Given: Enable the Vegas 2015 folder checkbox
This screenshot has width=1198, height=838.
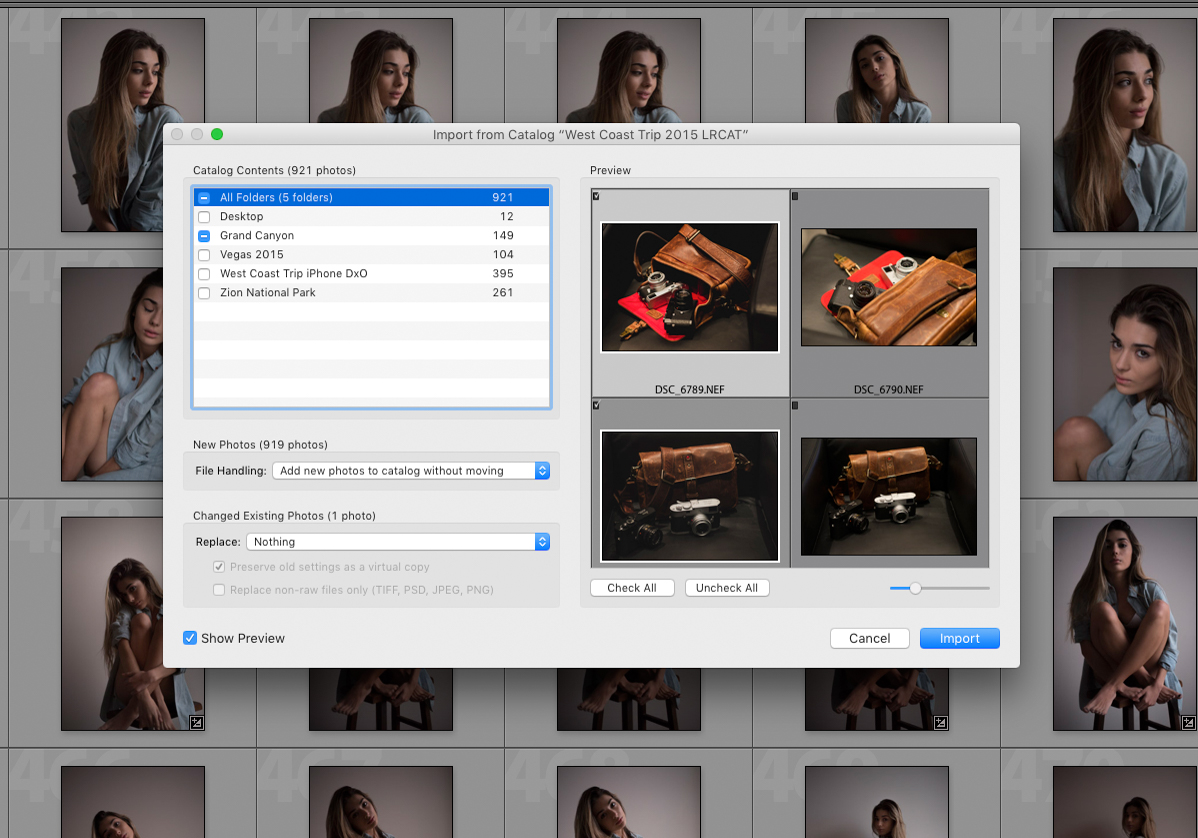Looking at the screenshot, I should tap(203, 254).
